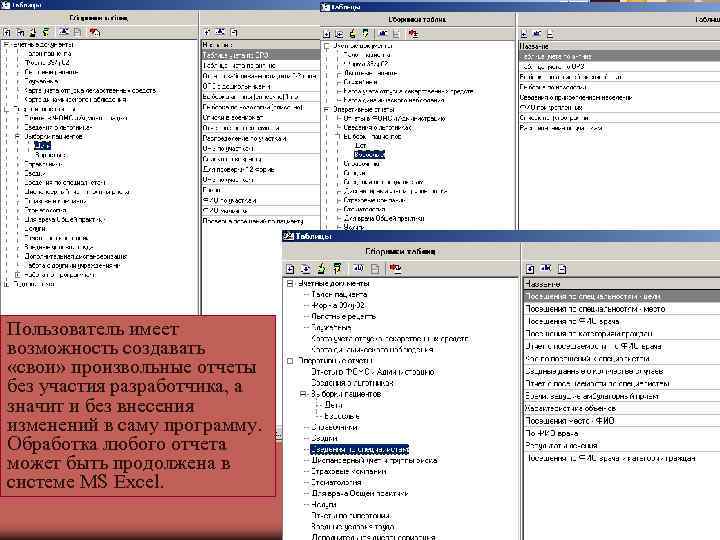This screenshot has width=720, height=540.
Task: Select 'Талон пациента' in the front window tree
Action: point(339,294)
